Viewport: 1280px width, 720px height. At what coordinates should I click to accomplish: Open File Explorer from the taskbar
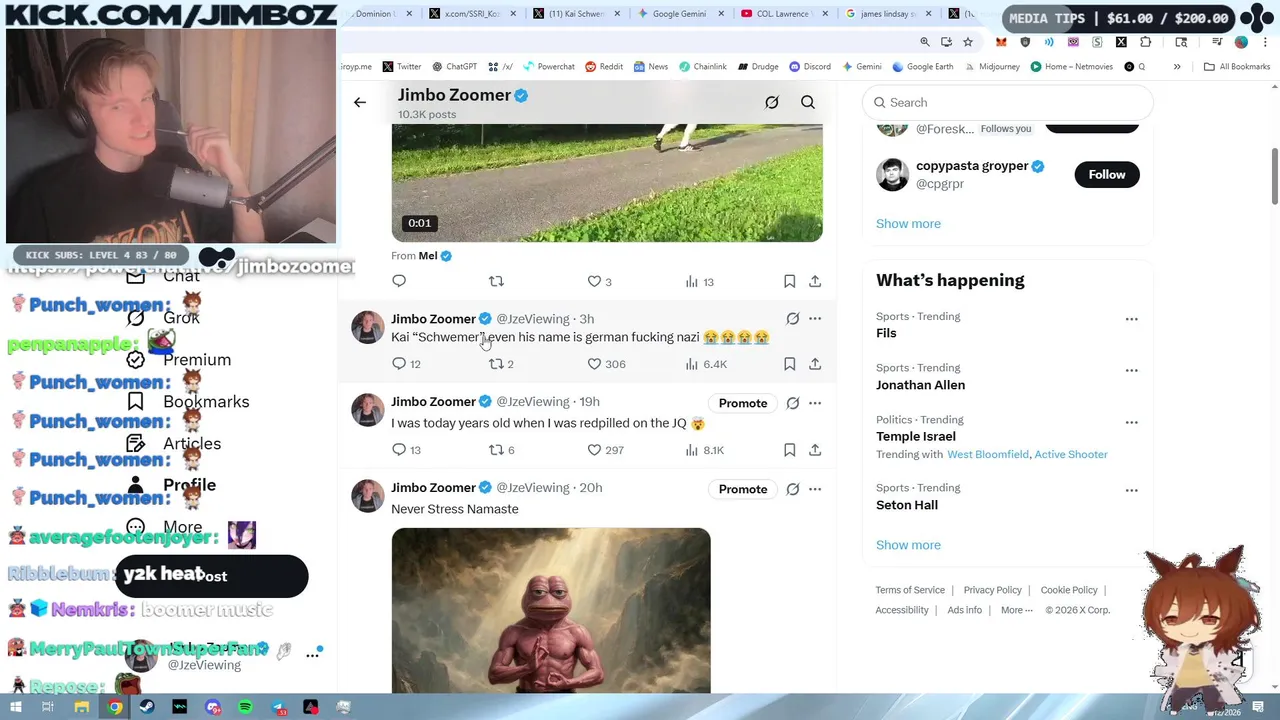click(82, 707)
